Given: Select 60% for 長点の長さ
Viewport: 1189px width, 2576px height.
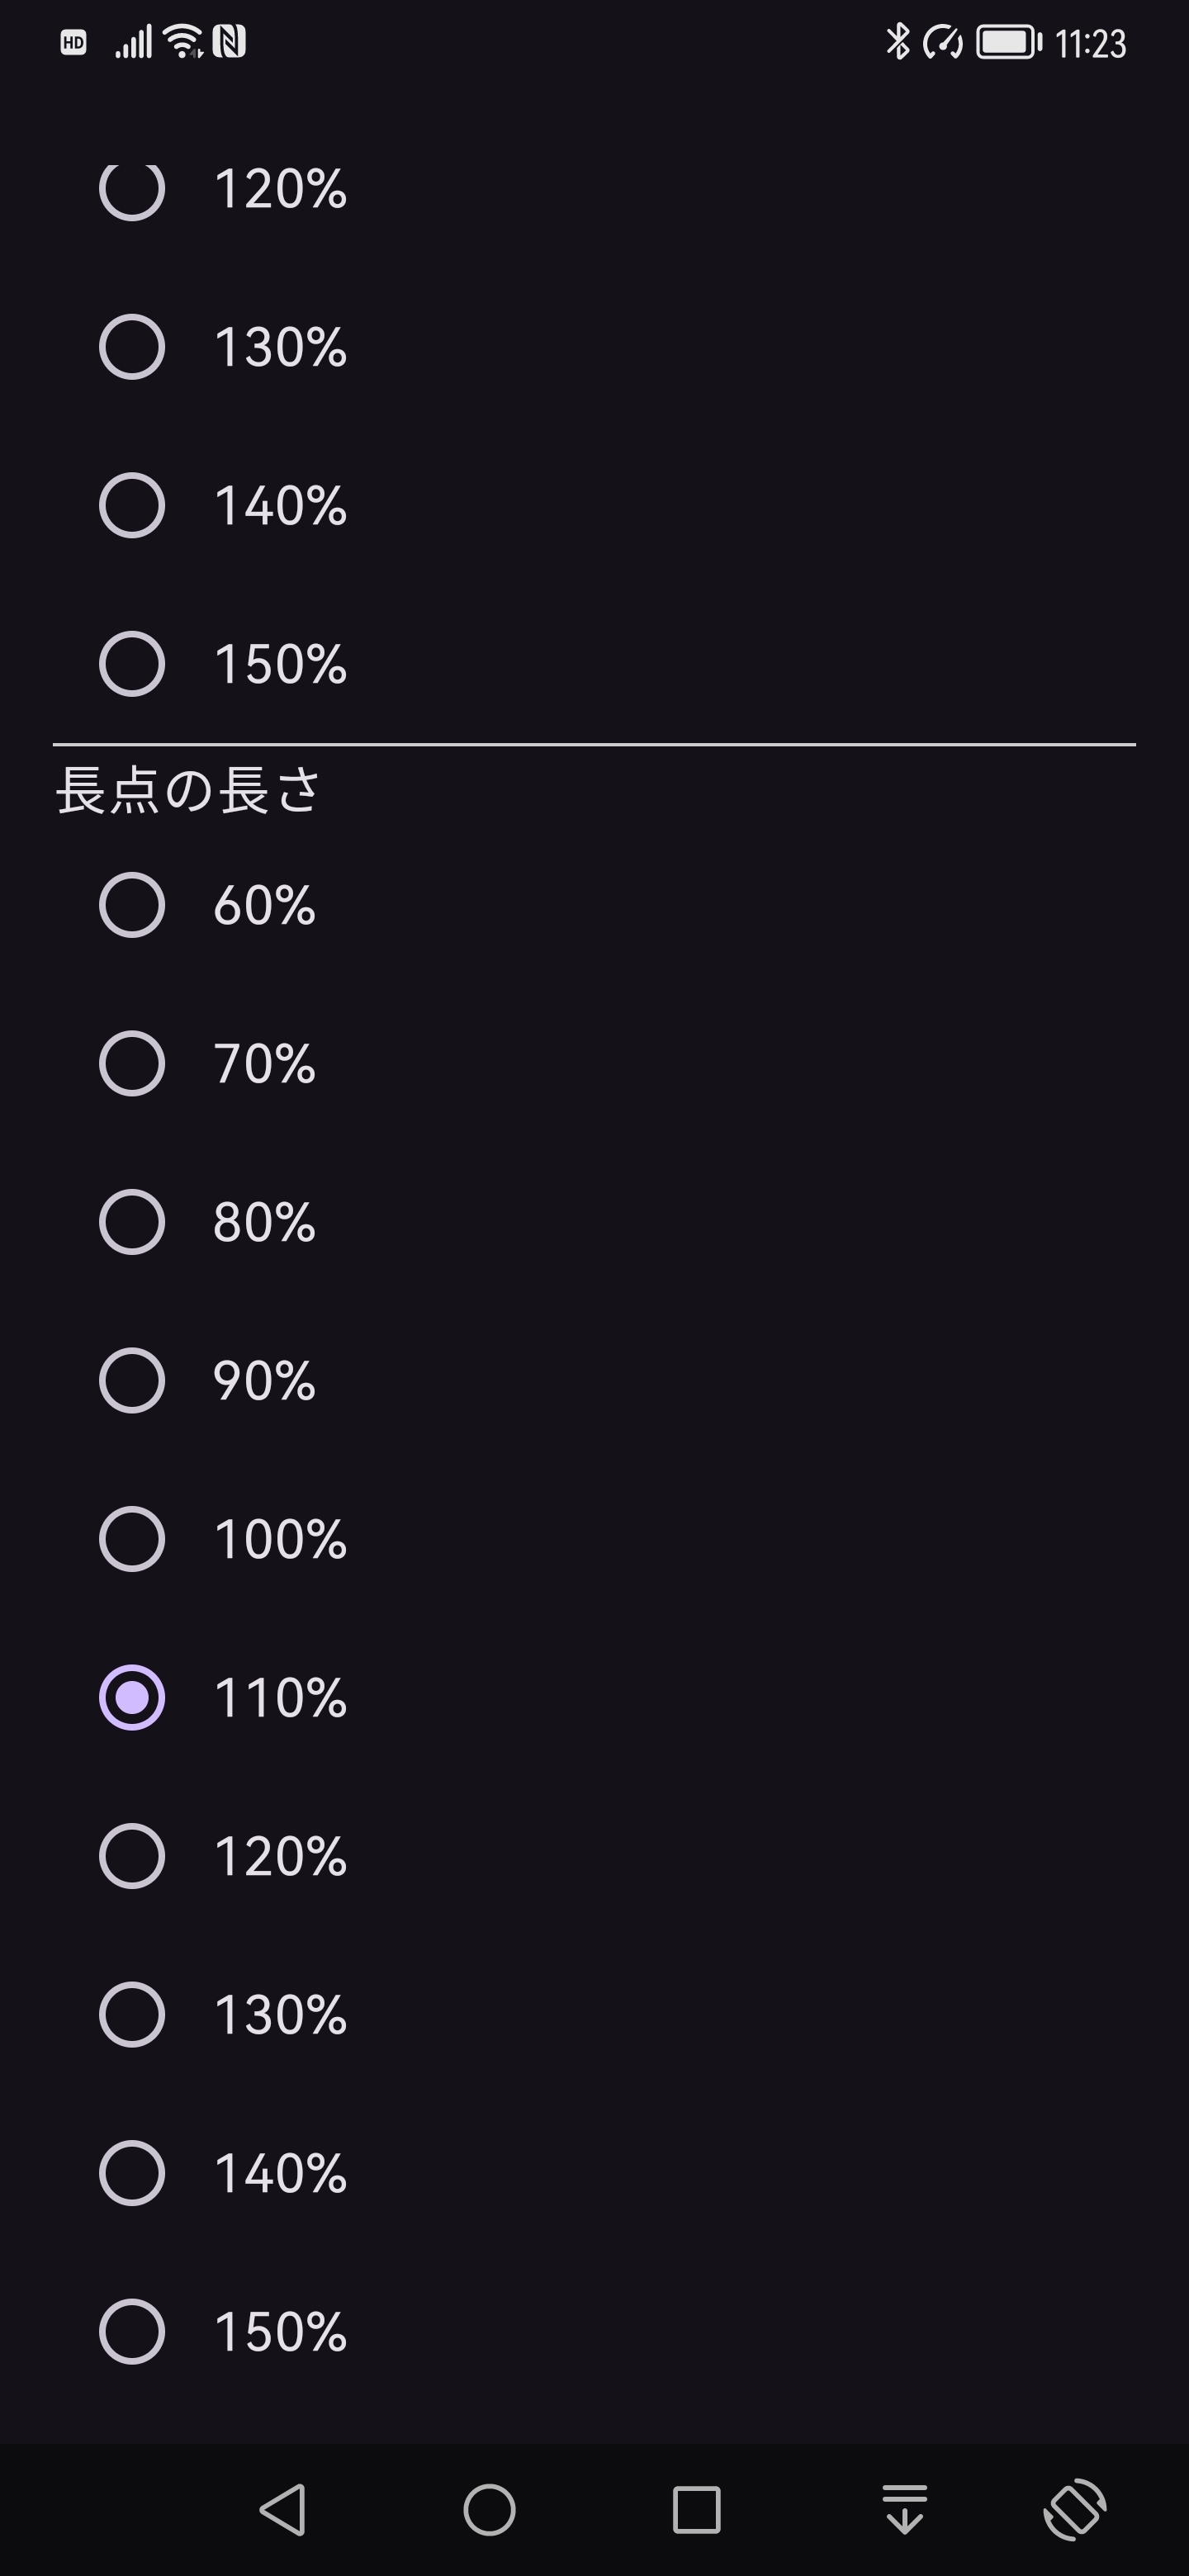Looking at the screenshot, I should pos(132,905).
